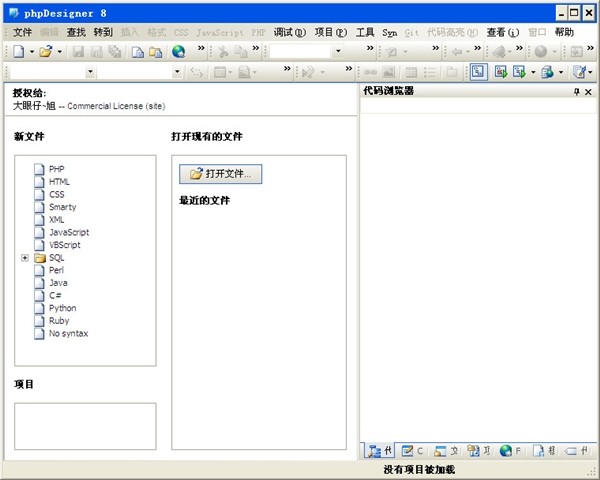The image size is (600, 480).
Task: Click the bullet list icon in lower toolbar
Action: point(430,72)
